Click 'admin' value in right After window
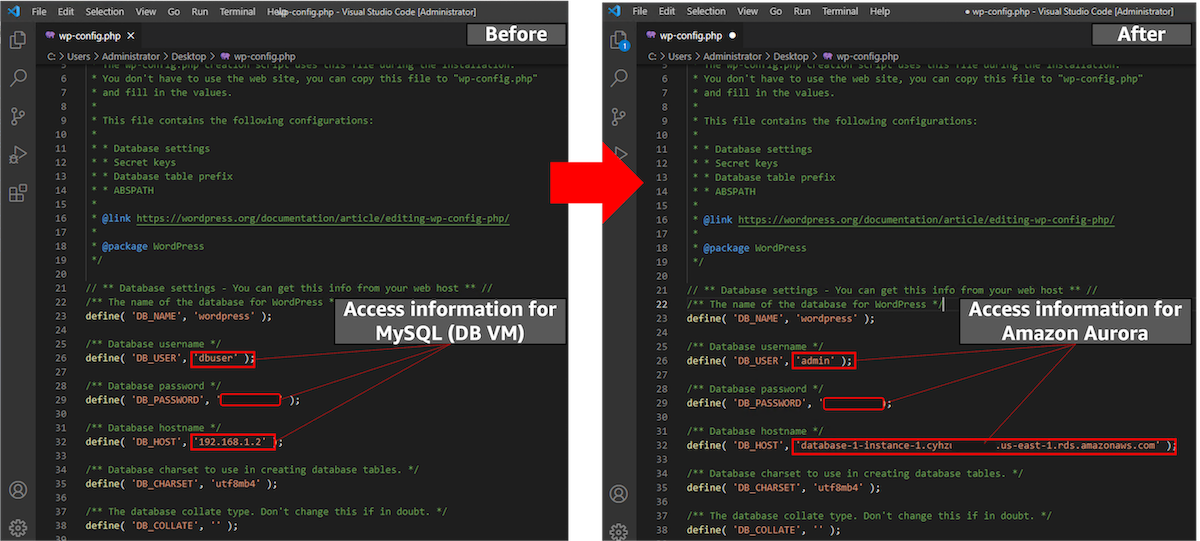This screenshot has width=1200, height=541. tap(818, 360)
